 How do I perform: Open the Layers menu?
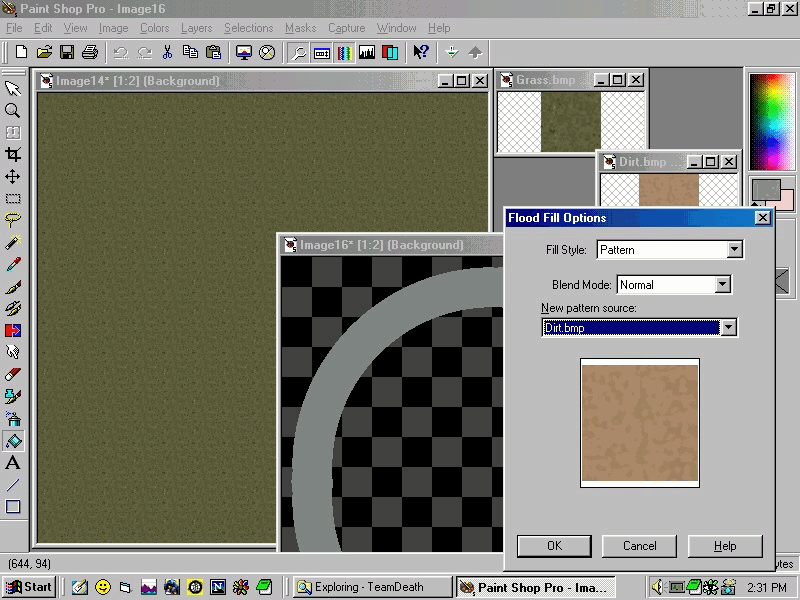(x=196, y=28)
